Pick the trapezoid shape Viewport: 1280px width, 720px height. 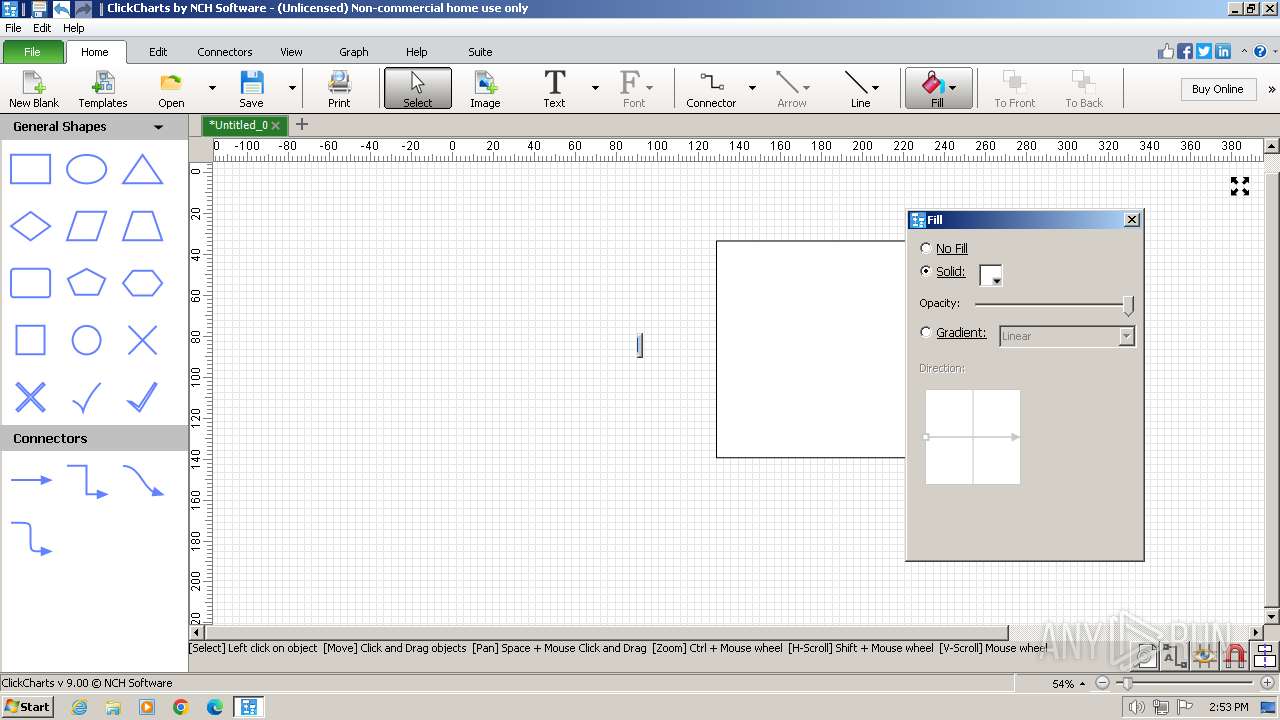click(142, 226)
